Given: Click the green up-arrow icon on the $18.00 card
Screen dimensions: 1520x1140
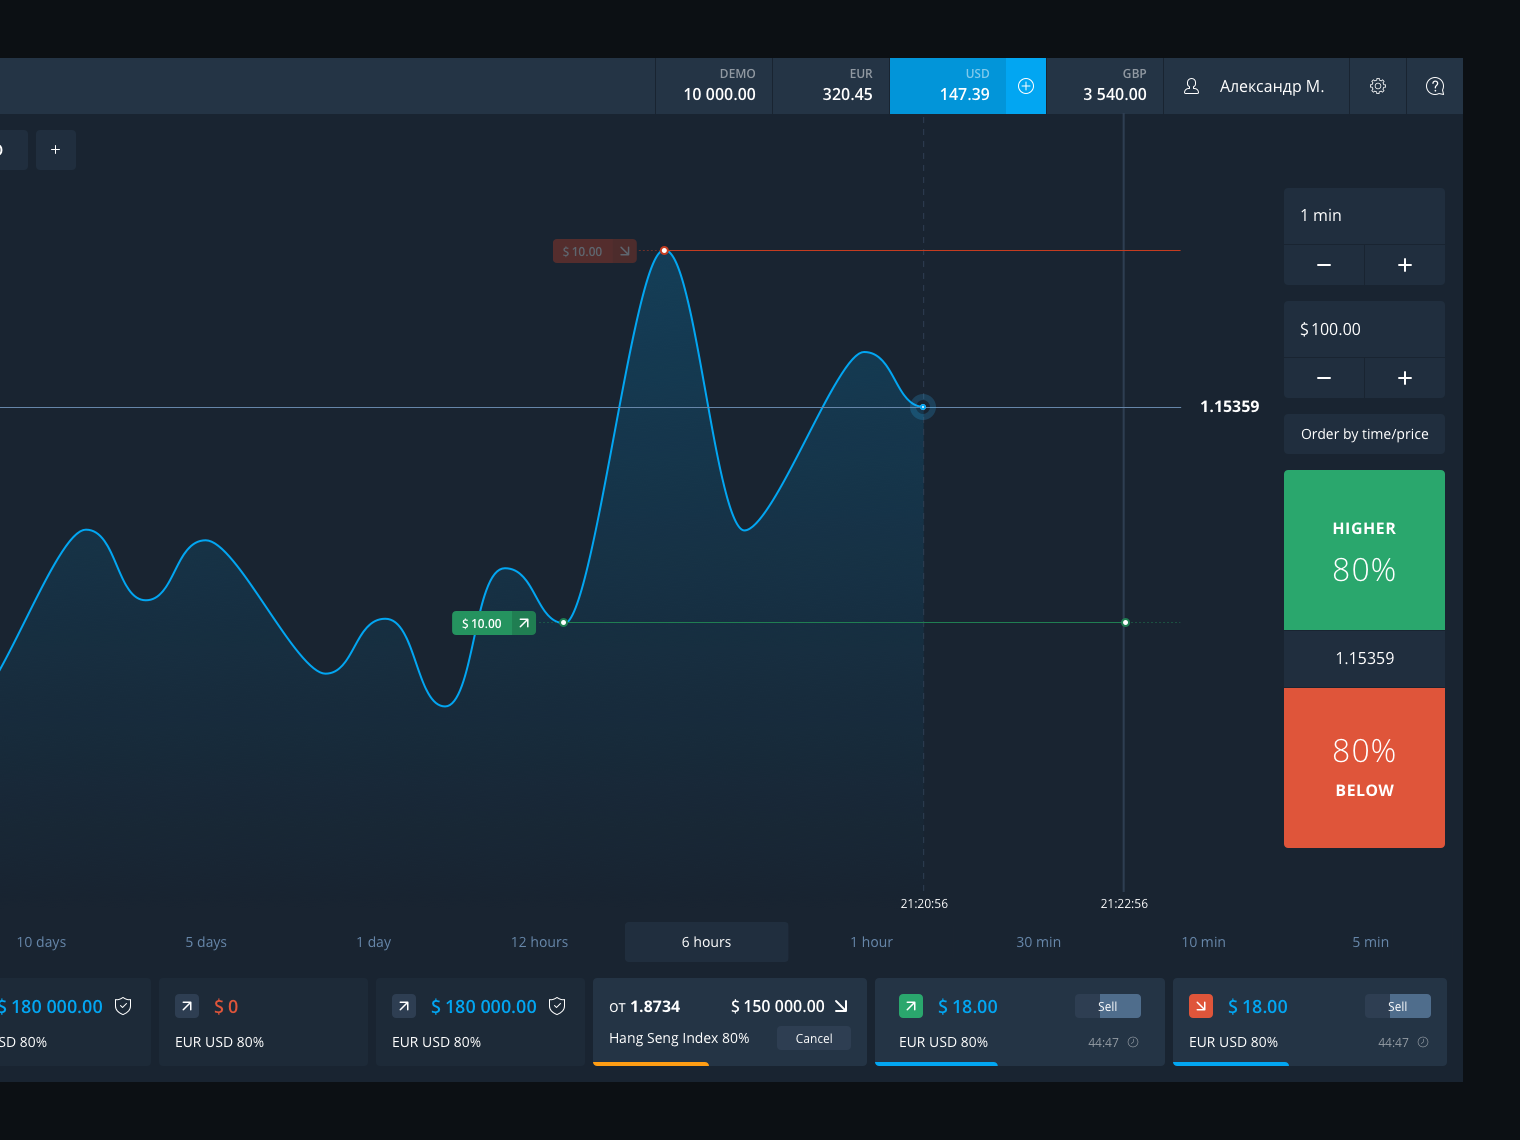Looking at the screenshot, I should coord(911,1006).
